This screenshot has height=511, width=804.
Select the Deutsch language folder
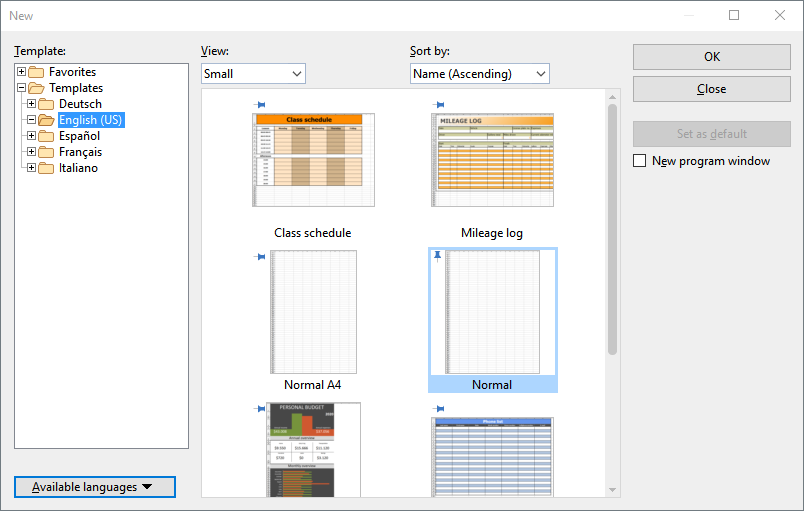point(80,104)
